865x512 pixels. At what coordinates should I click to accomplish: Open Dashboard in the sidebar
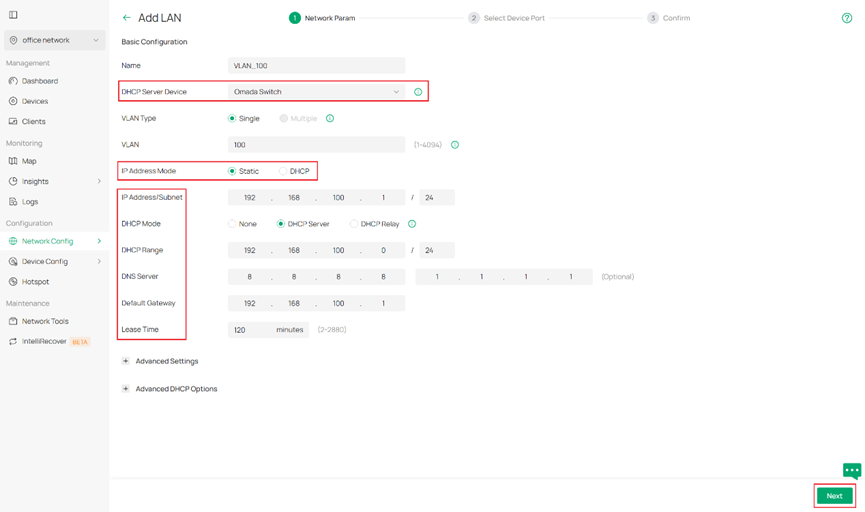point(40,81)
